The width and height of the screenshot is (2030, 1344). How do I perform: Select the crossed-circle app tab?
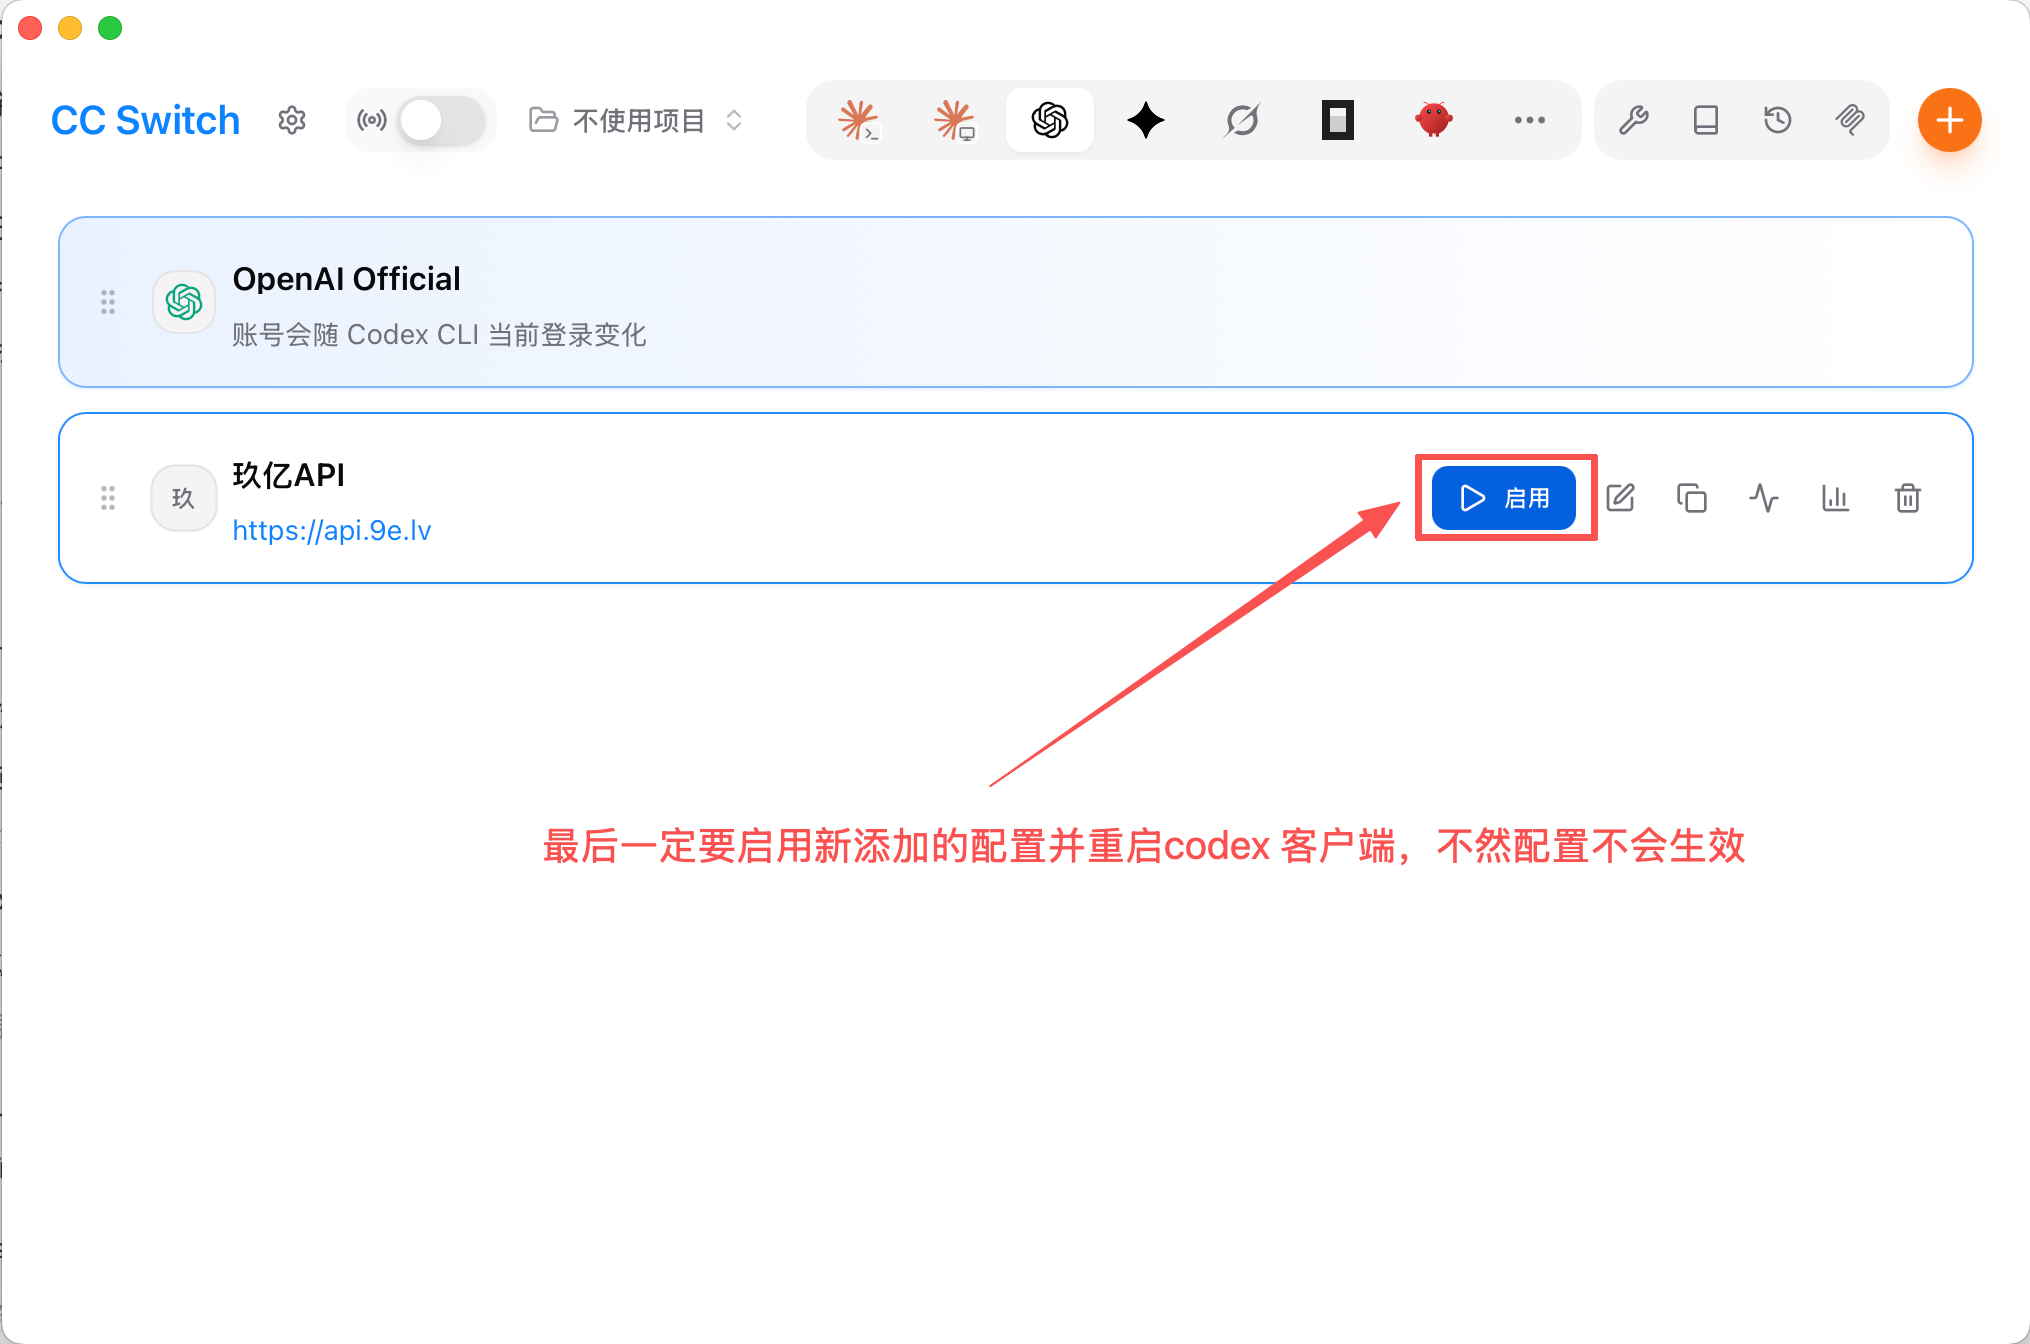point(1242,120)
